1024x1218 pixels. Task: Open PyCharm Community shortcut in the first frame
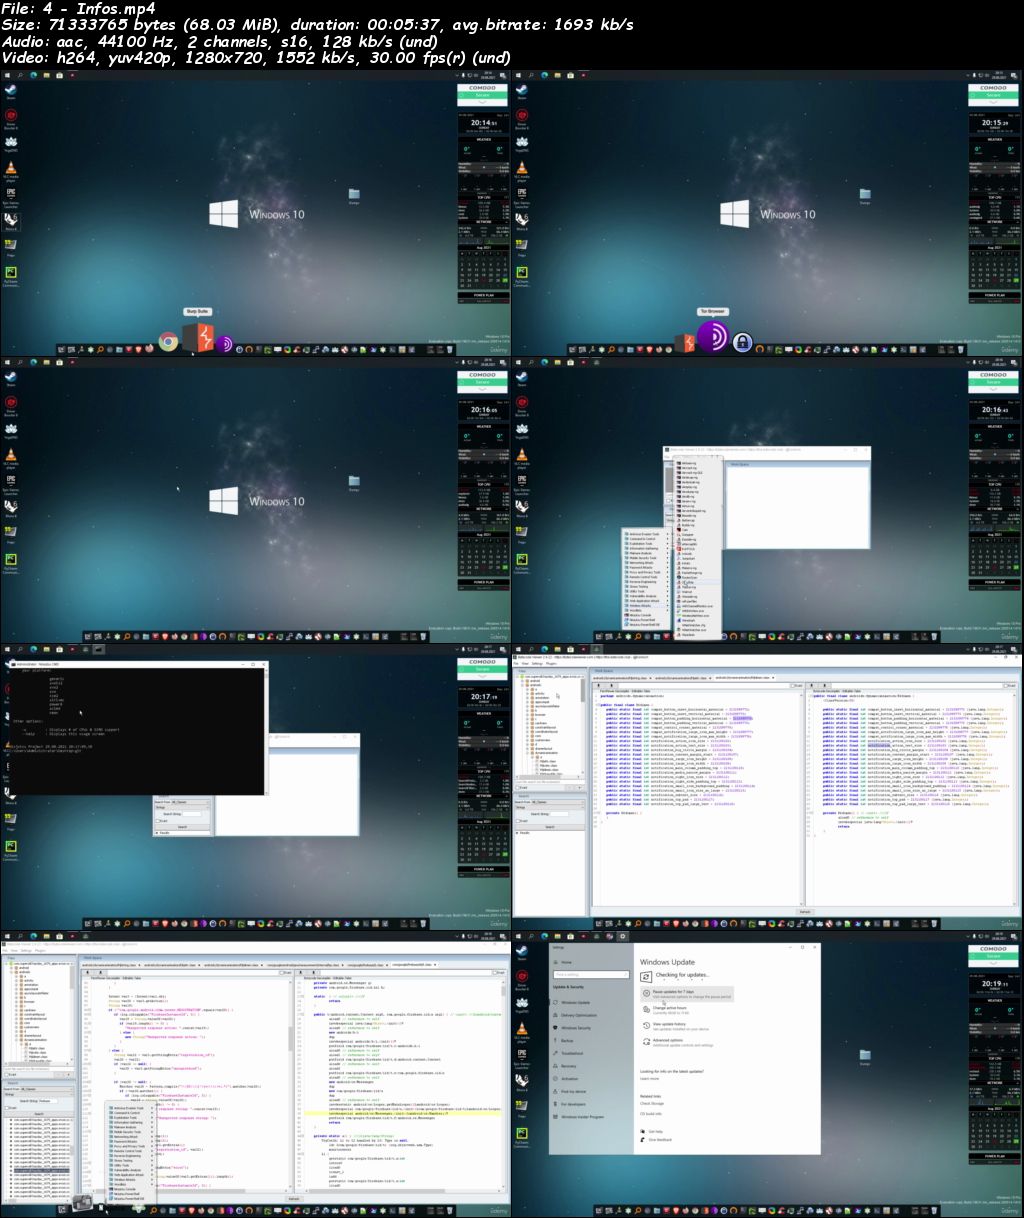(11, 271)
